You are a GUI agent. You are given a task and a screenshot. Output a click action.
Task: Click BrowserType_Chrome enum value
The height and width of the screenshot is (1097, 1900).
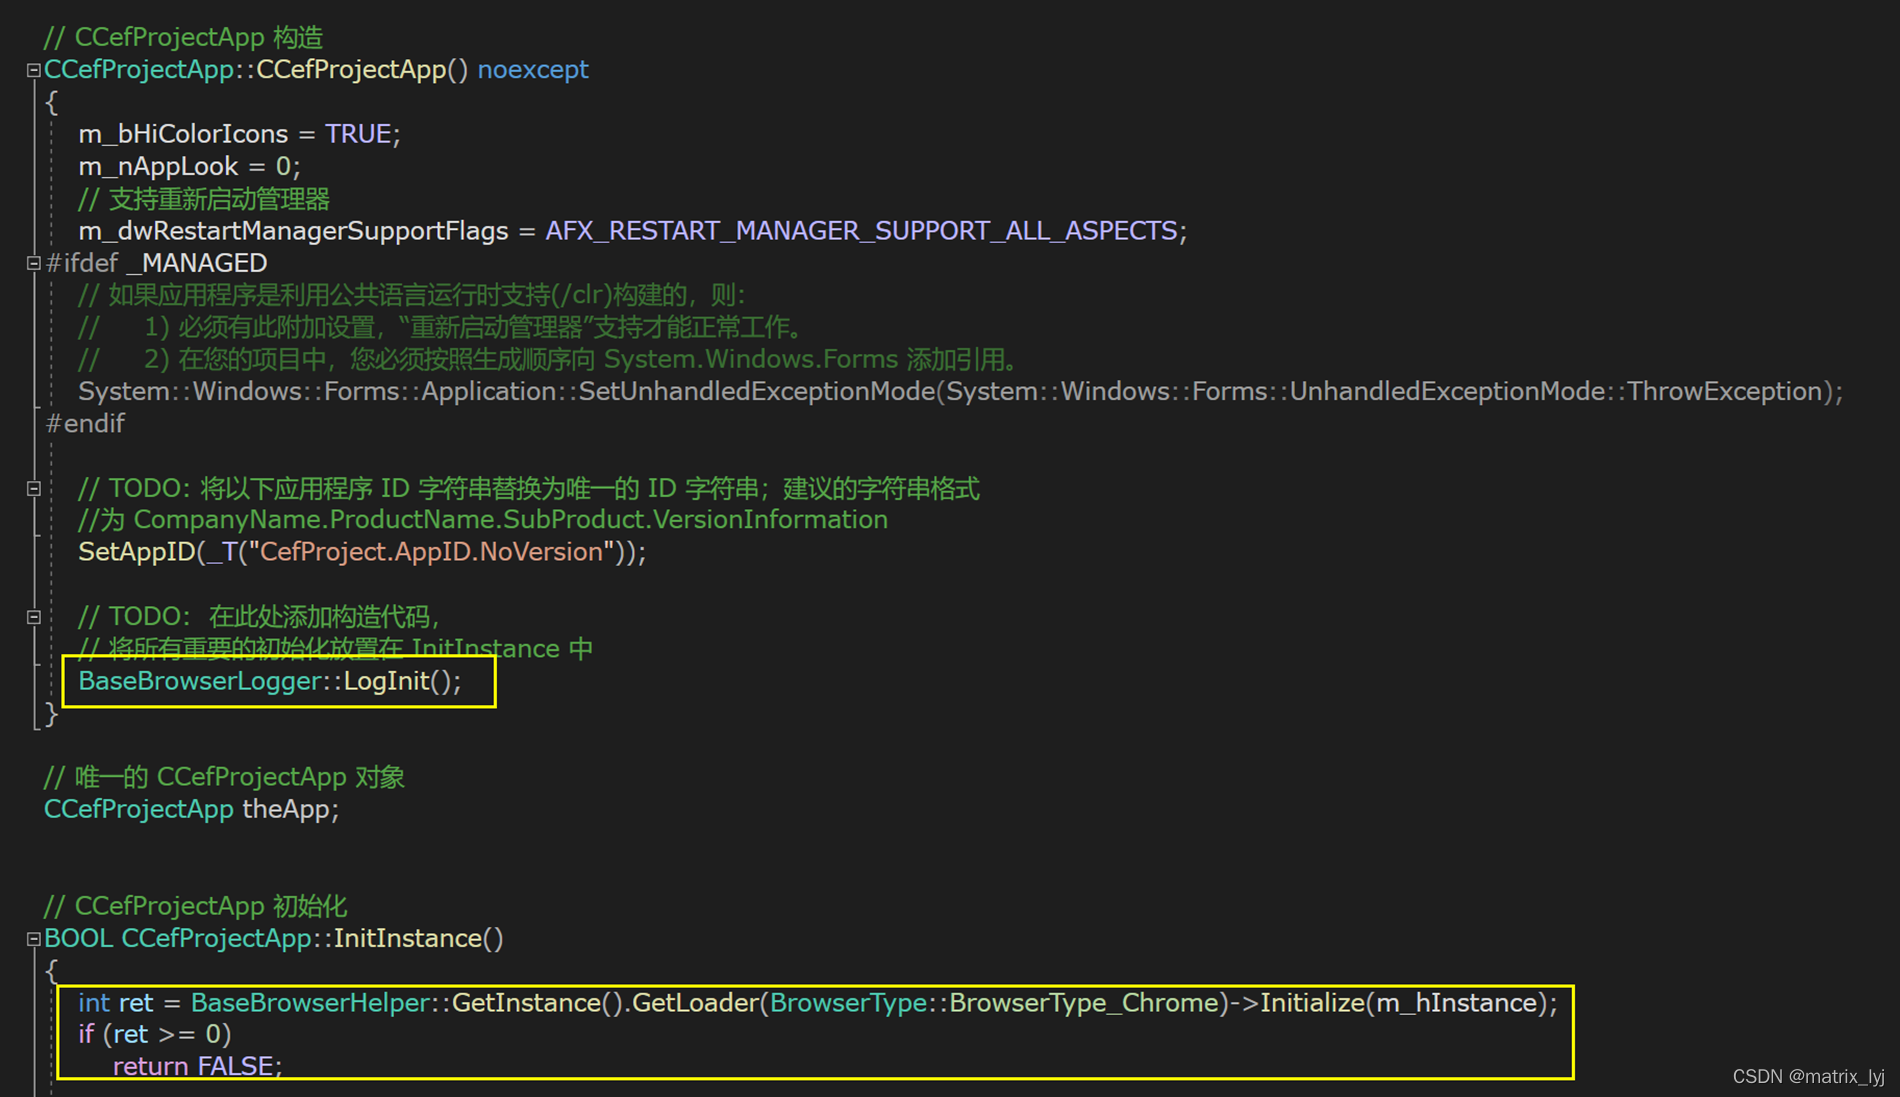click(1084, 1003)
